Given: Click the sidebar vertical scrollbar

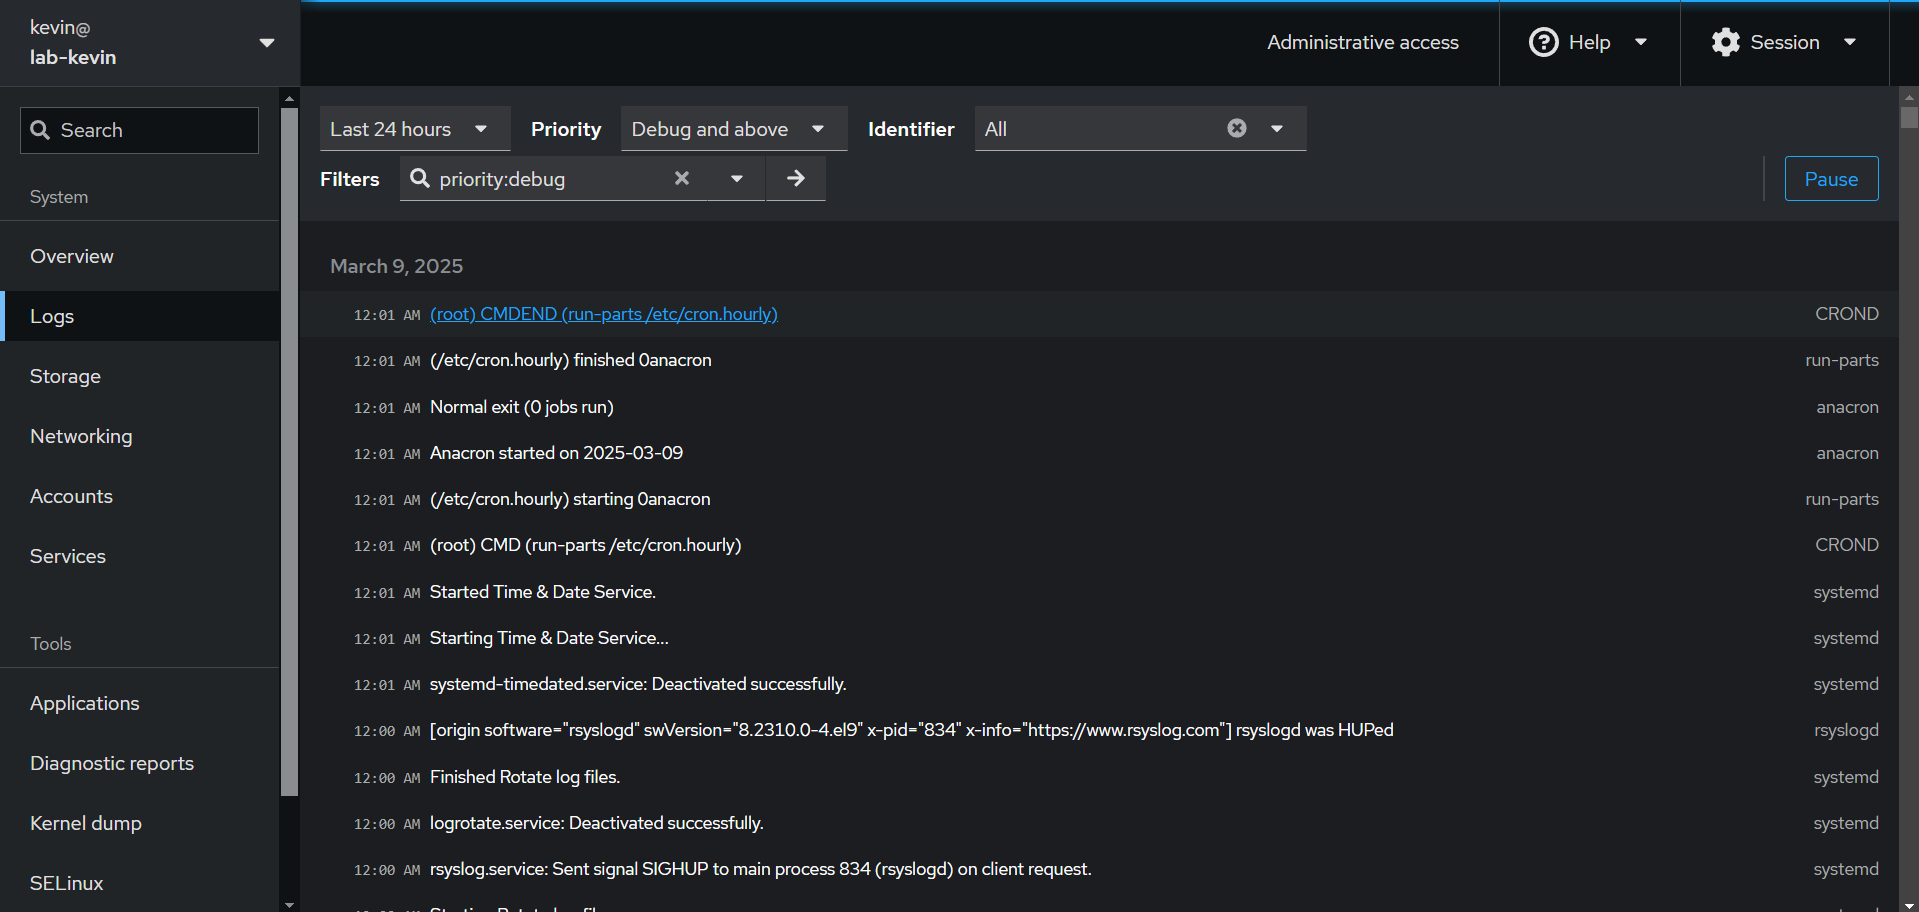Looking at the screenshot, I should coord(289,450).
